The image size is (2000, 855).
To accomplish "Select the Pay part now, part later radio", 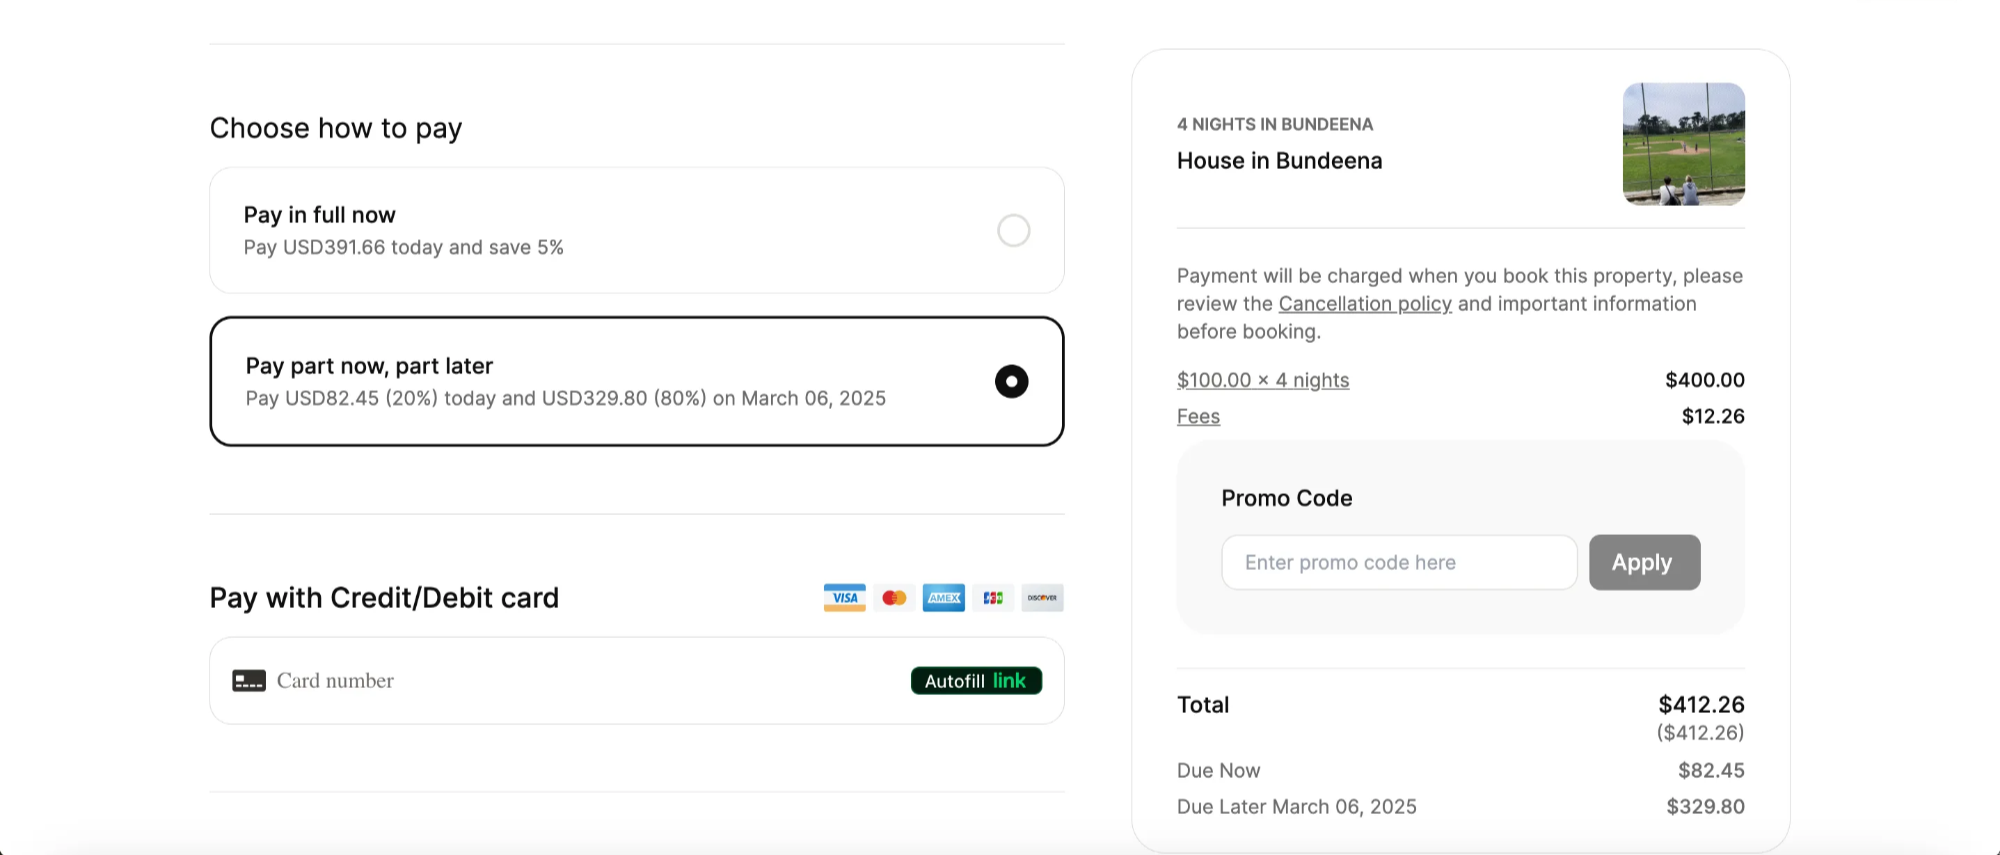I will 1011,382.
